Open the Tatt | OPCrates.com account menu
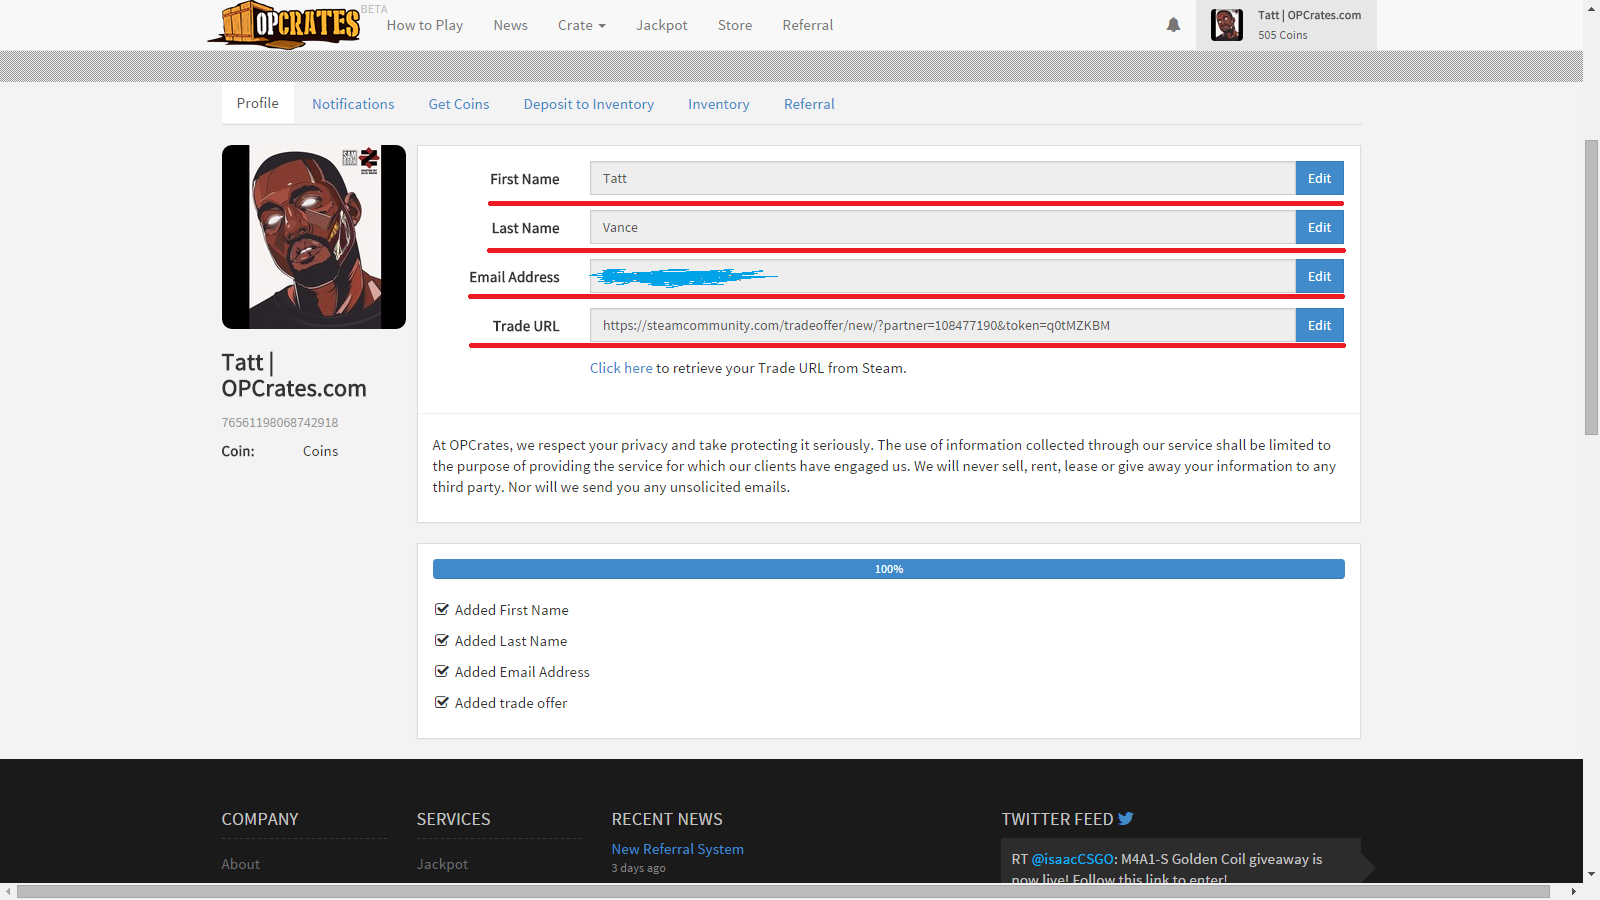The width and height of the screenshot is (1600, 900). click(x=1286, y=25)
